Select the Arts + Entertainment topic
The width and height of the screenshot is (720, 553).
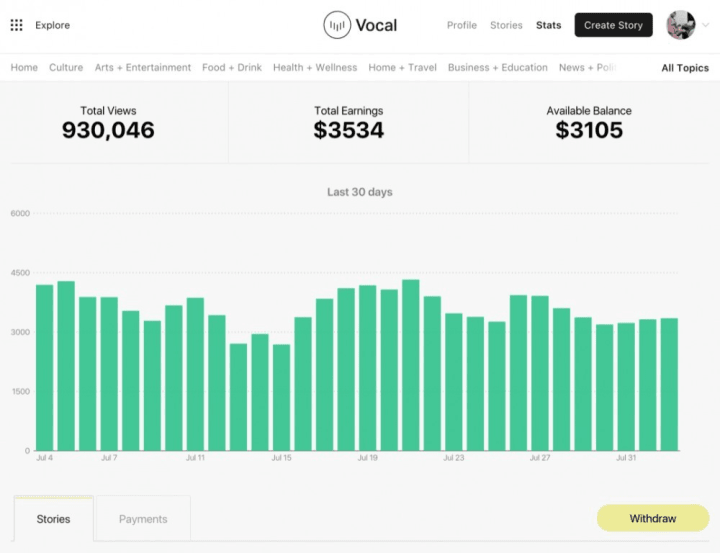(x=143, y=68)
